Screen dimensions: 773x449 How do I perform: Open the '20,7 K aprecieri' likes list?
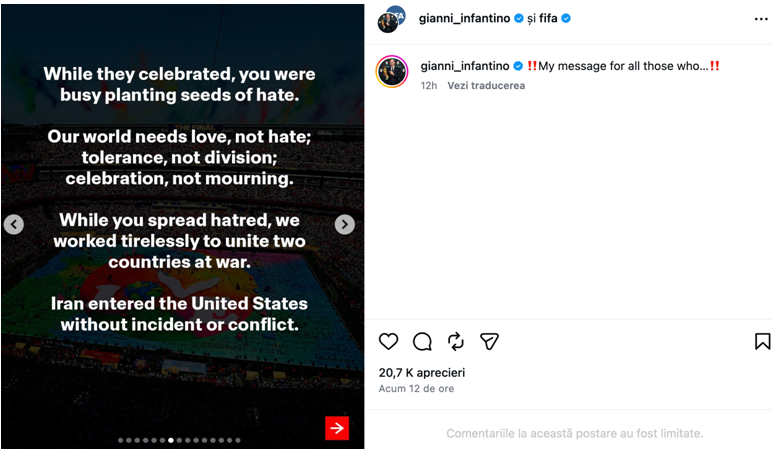tap(422, 373)
